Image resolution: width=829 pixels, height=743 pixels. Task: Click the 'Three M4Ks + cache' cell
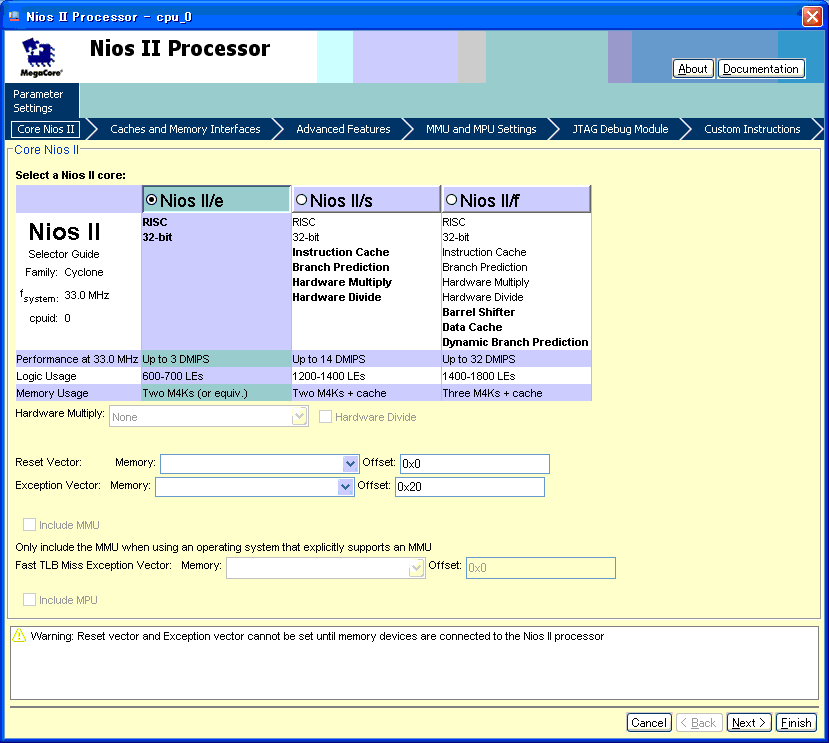(516, 393)
